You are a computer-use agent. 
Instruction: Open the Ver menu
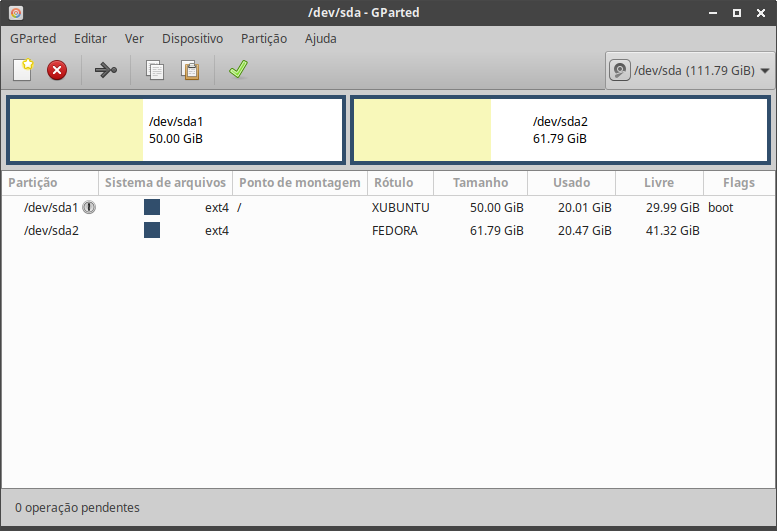pos(134,39)
